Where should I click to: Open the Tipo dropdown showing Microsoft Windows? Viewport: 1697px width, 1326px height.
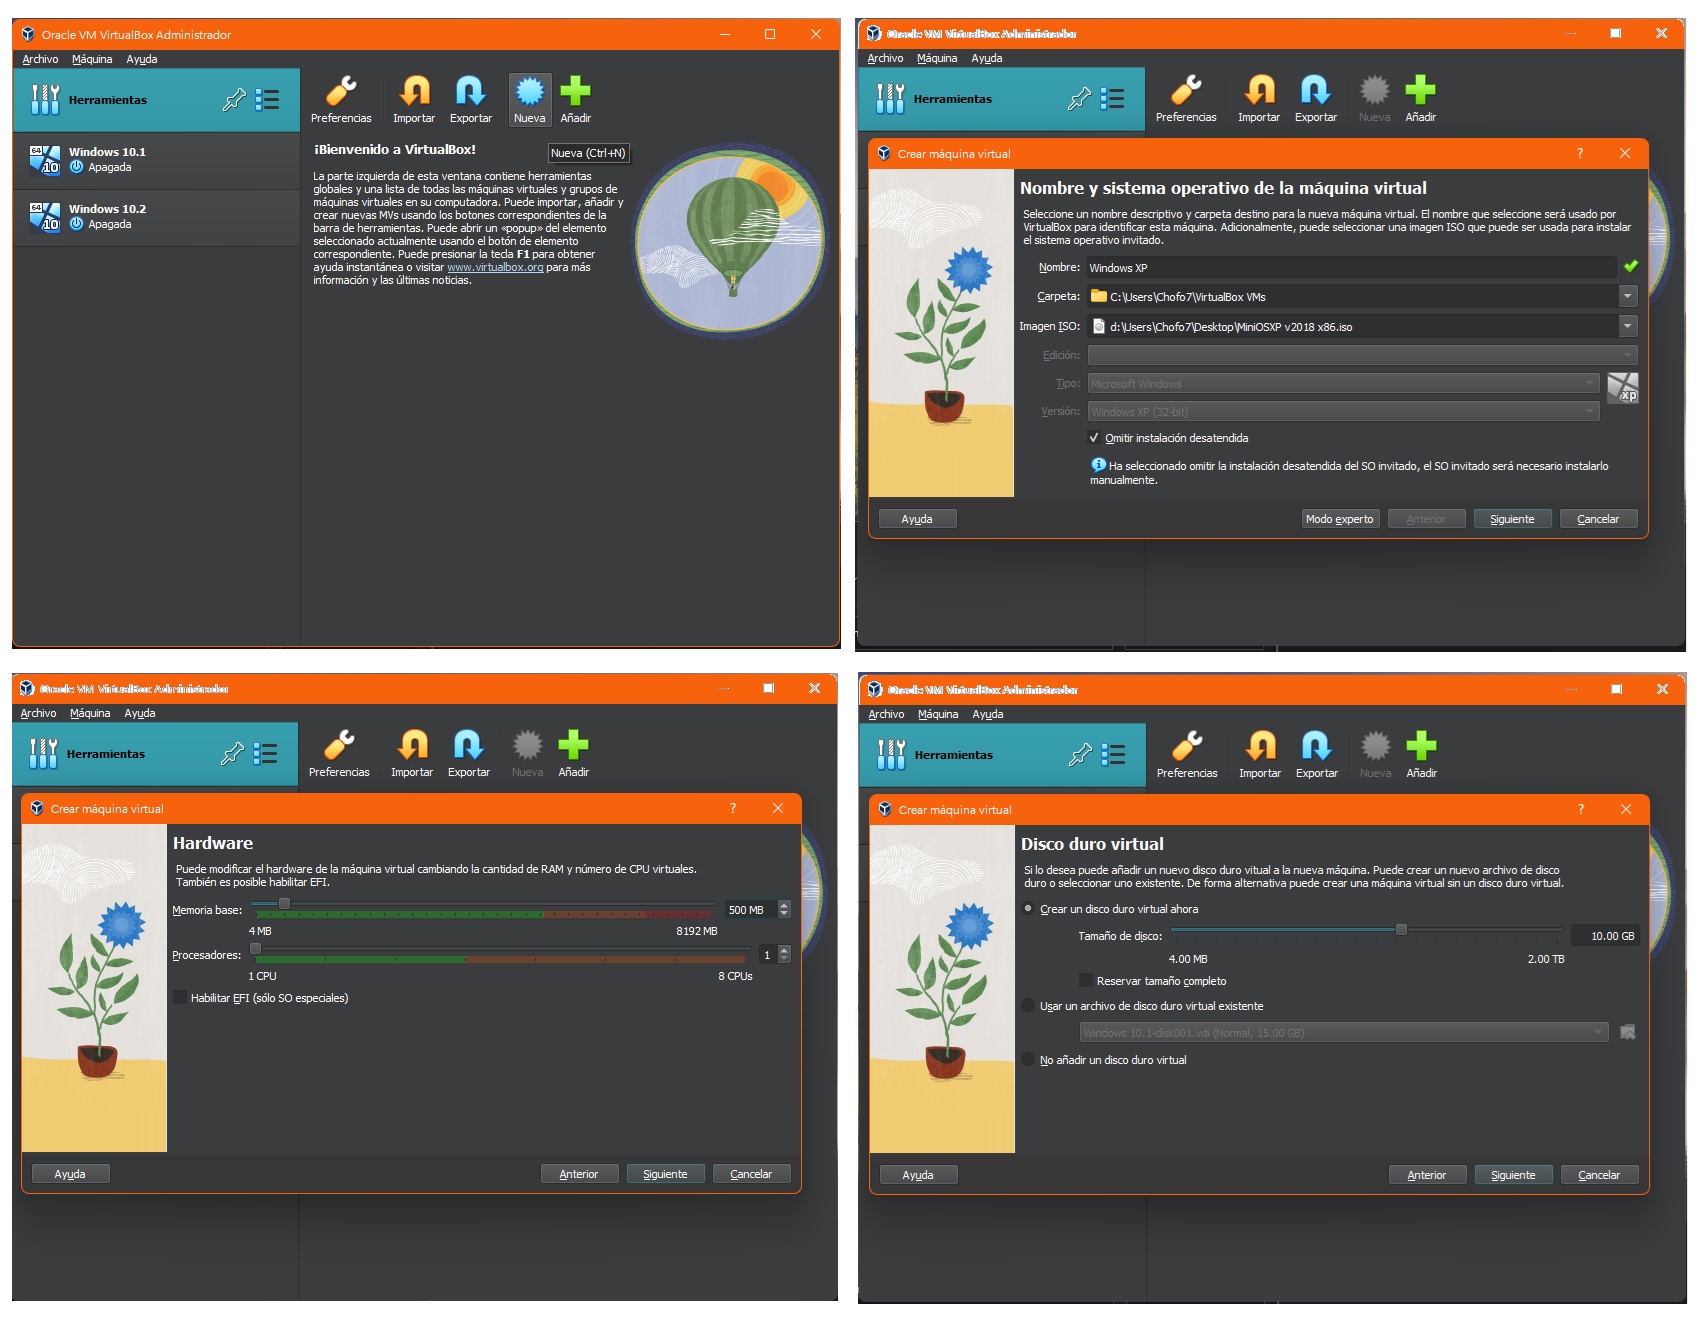1344,383
